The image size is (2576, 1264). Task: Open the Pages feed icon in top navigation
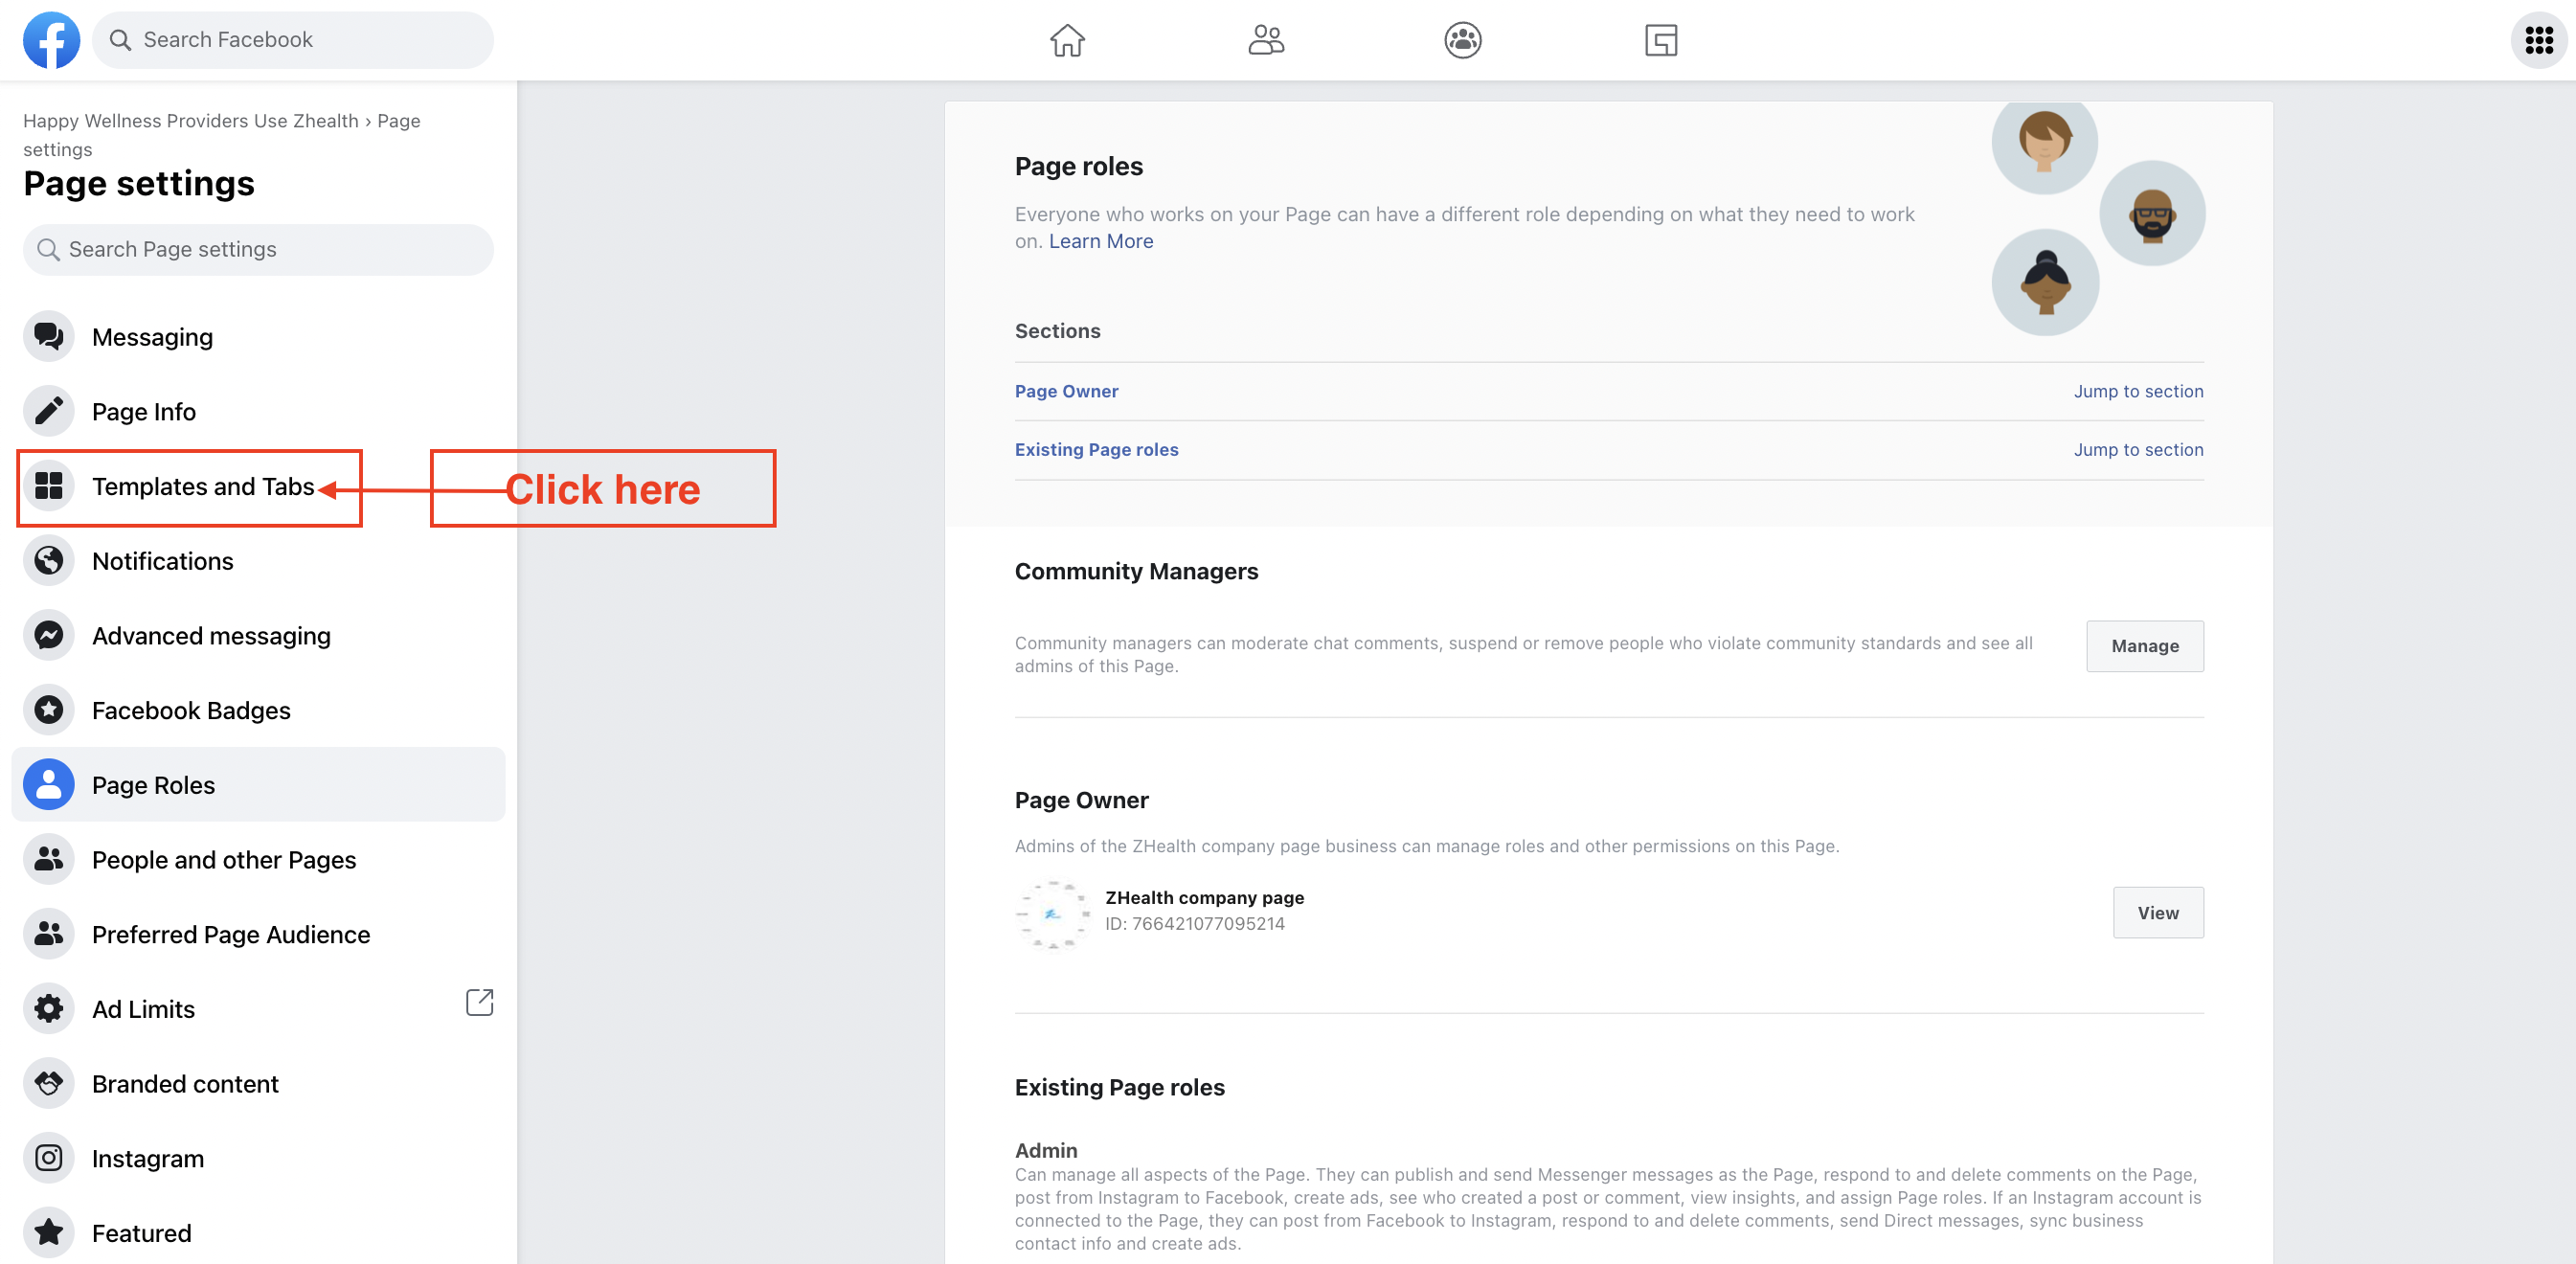point(1660,40)
